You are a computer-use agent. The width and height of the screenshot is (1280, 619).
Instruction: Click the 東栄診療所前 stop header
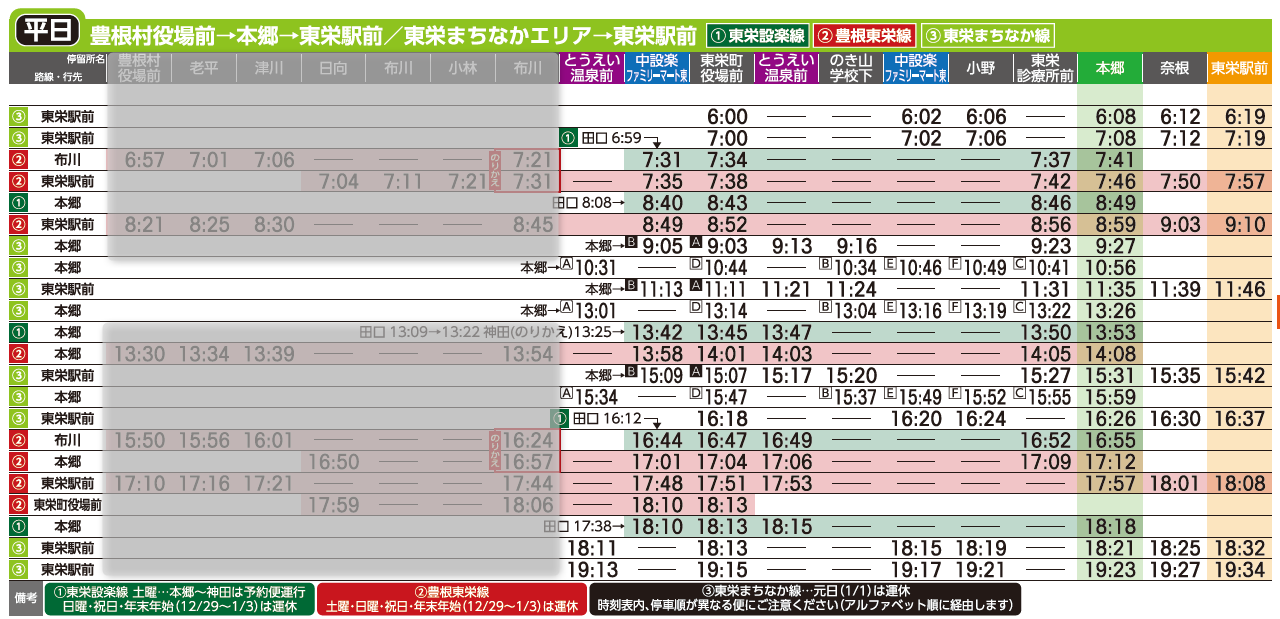(x=1044, y=68)
